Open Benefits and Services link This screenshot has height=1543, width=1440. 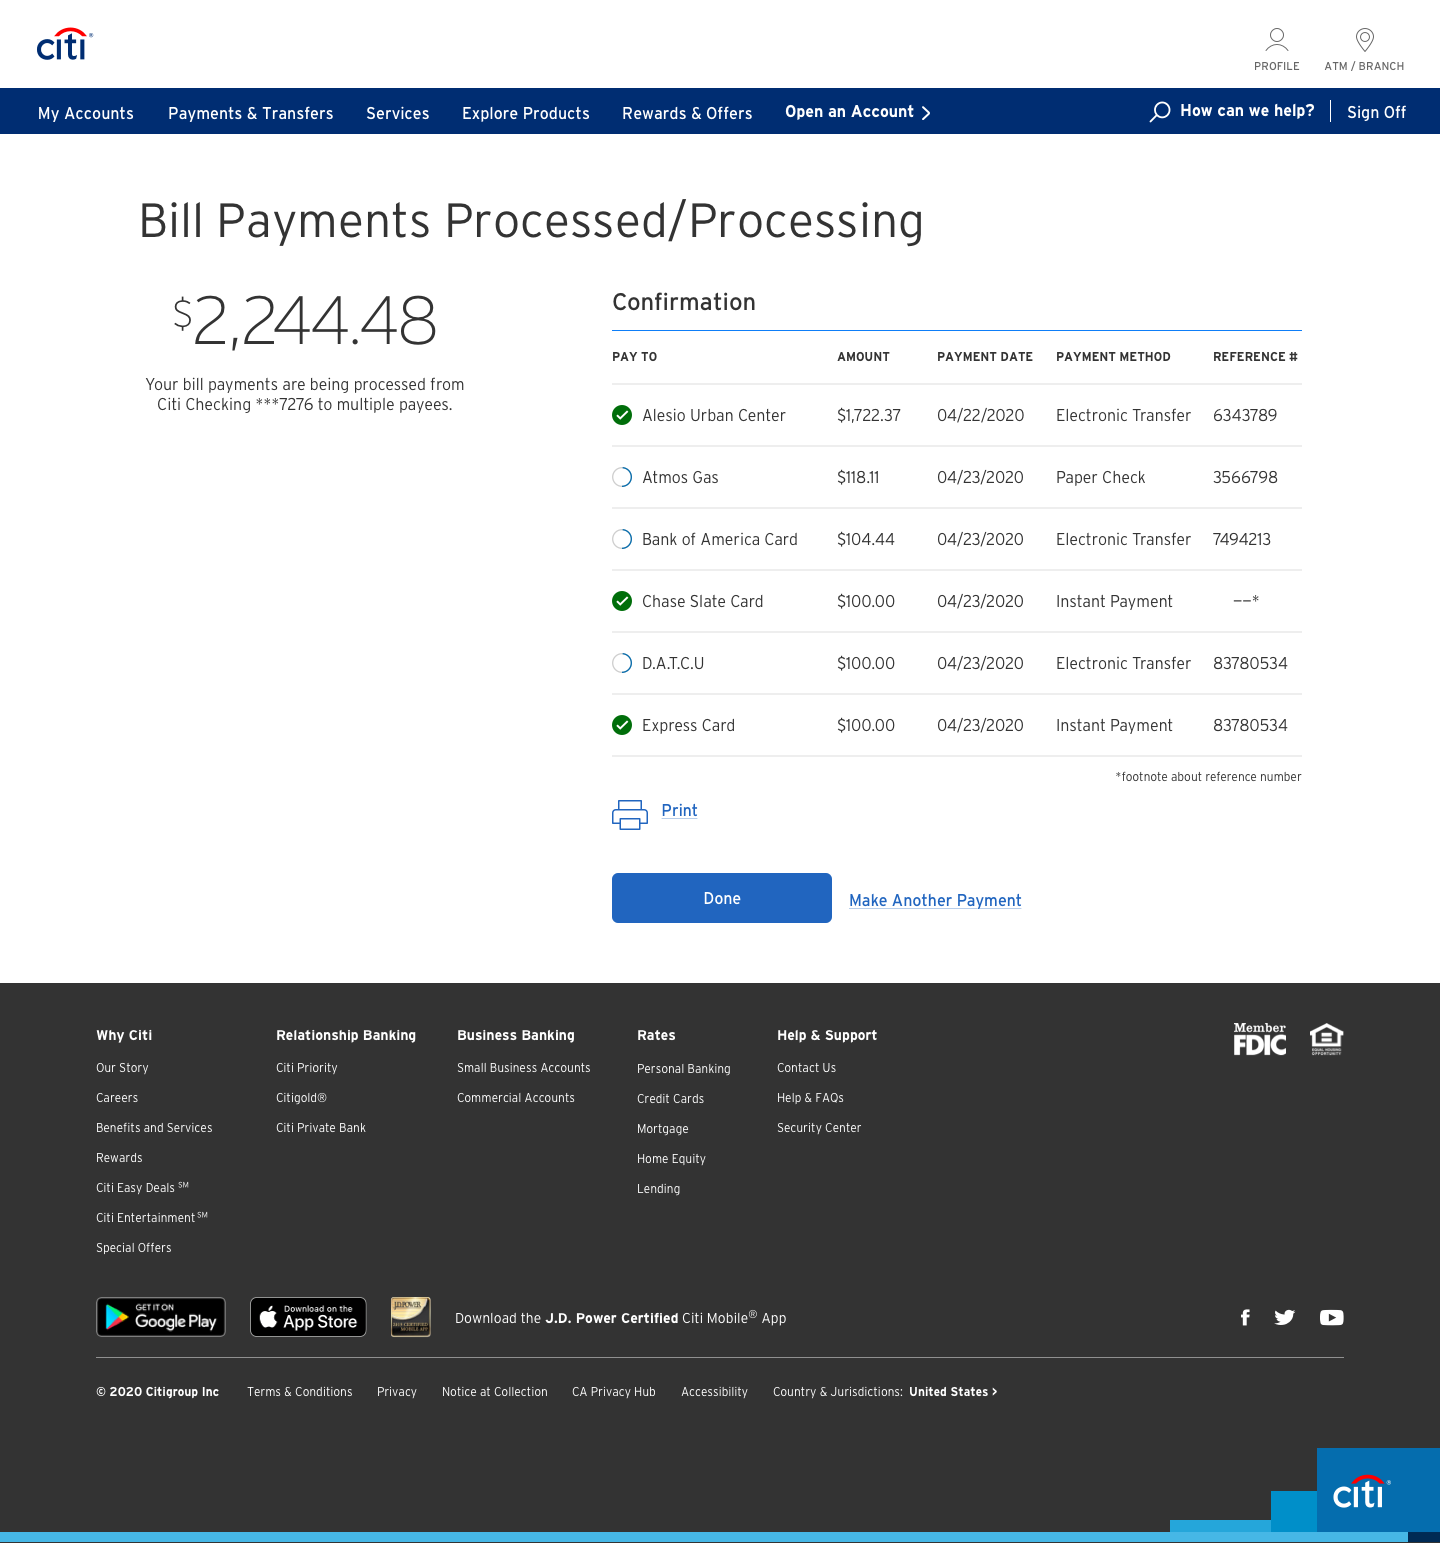[154, 1127]
